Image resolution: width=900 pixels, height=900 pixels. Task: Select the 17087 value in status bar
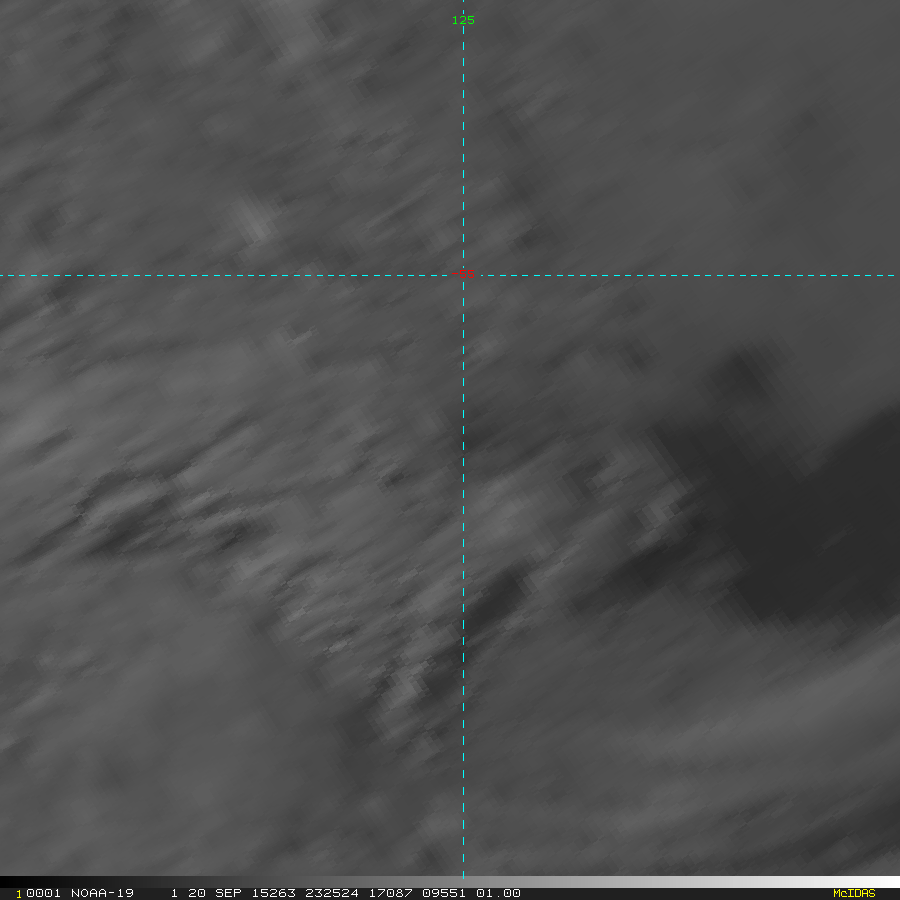coord(390,893)
